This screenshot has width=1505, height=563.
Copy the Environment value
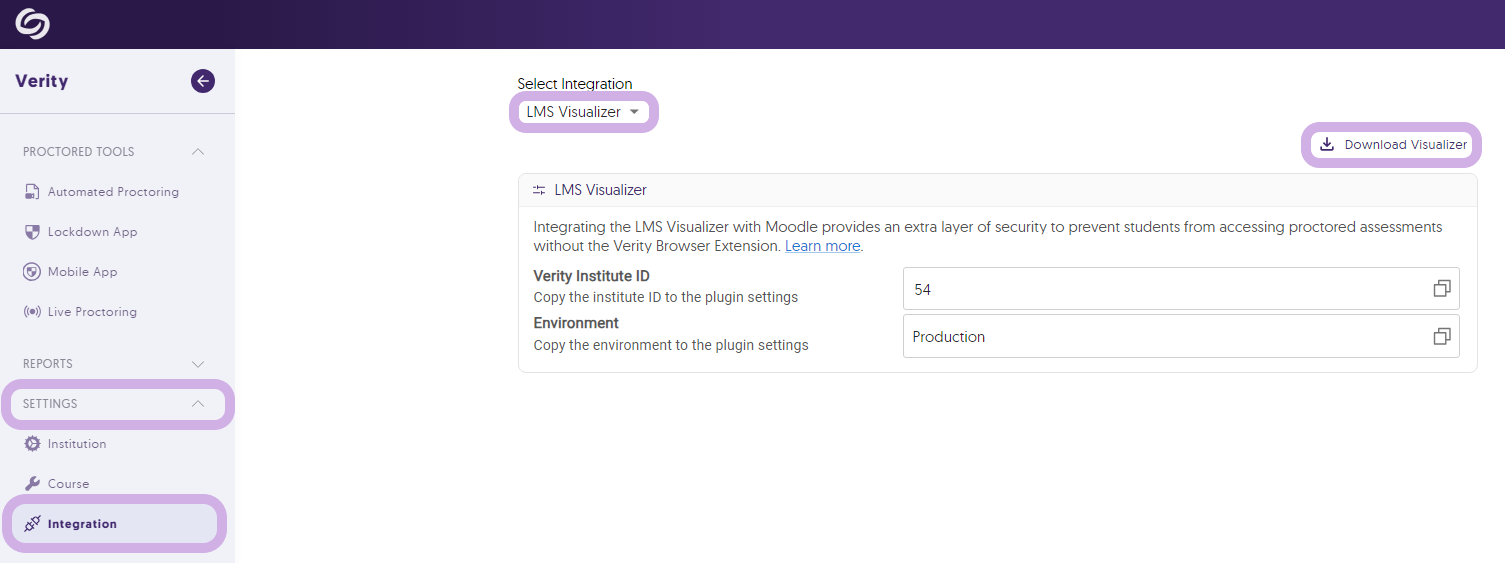pyautogui.click(x=1441, y=337)
